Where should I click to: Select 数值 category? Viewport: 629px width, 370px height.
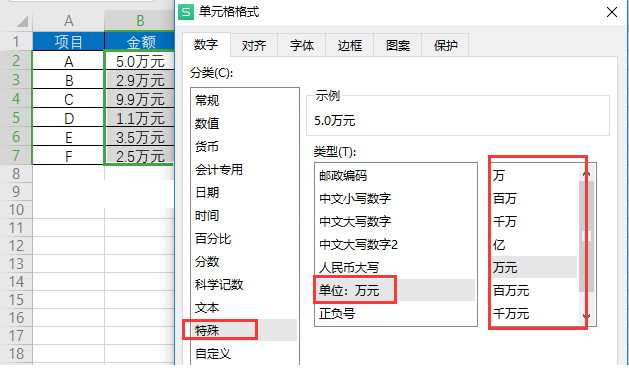point(245,123)
